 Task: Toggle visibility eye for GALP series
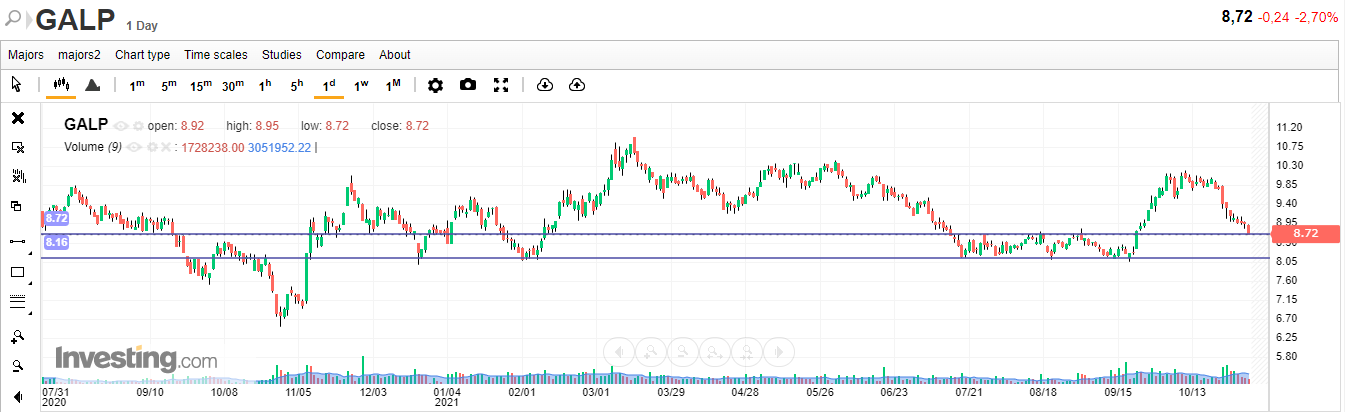[x=122, y=126]
